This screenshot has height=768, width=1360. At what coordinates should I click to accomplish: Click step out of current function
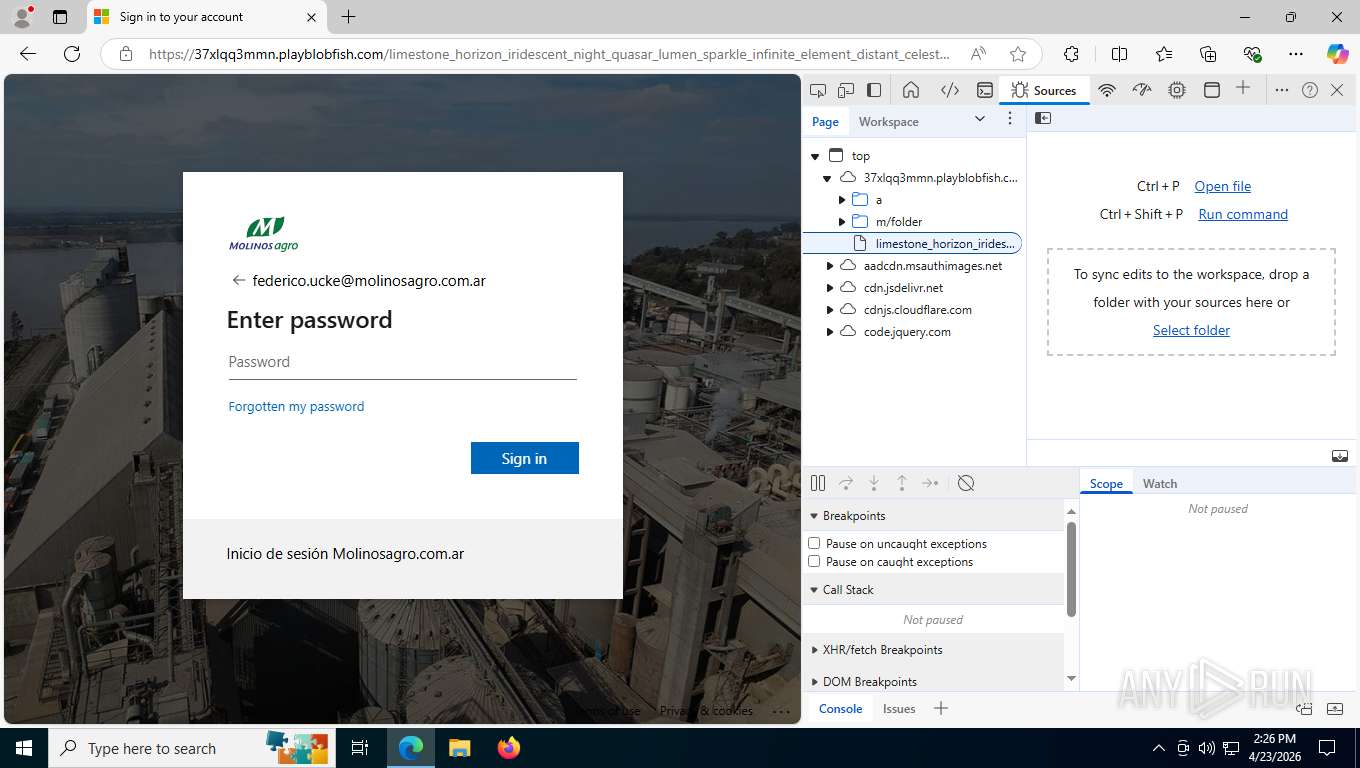[x=902, y=483]
